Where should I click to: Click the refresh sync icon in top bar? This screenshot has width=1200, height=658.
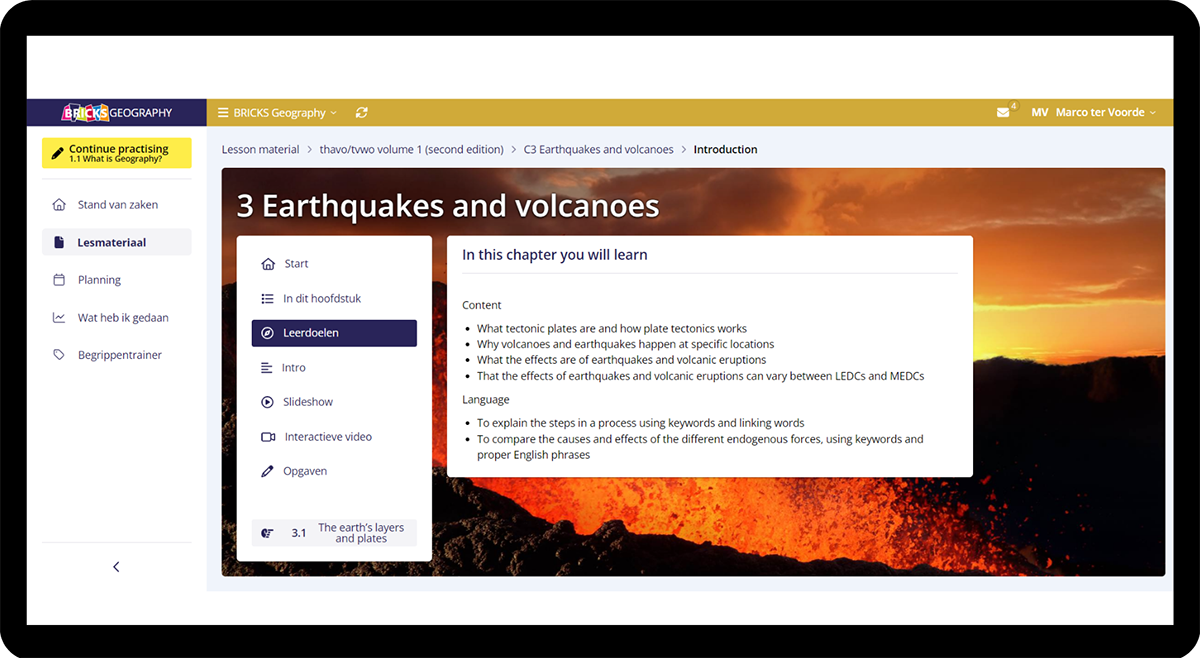pos(361,113)
